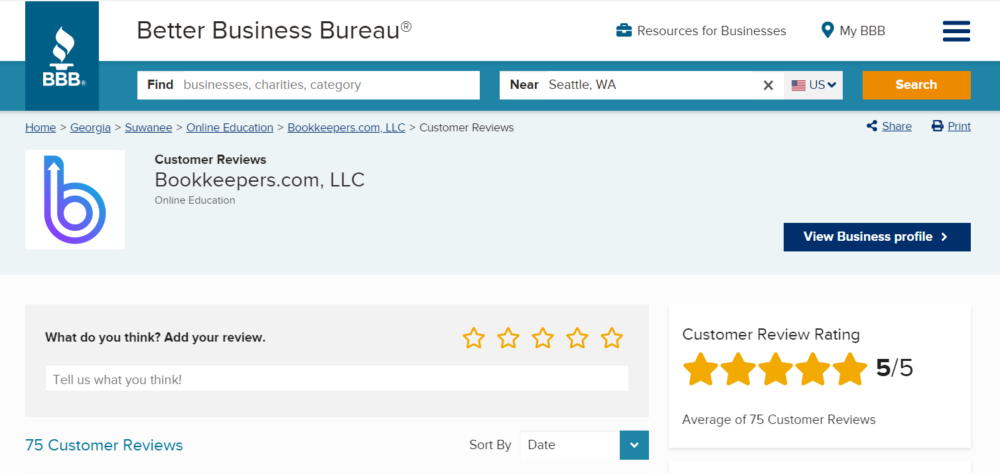The width and height of the screenshot is (1000, 473).
Task: Click the briefcase icon beside Resources for Businesses
Action: [624, 31]
